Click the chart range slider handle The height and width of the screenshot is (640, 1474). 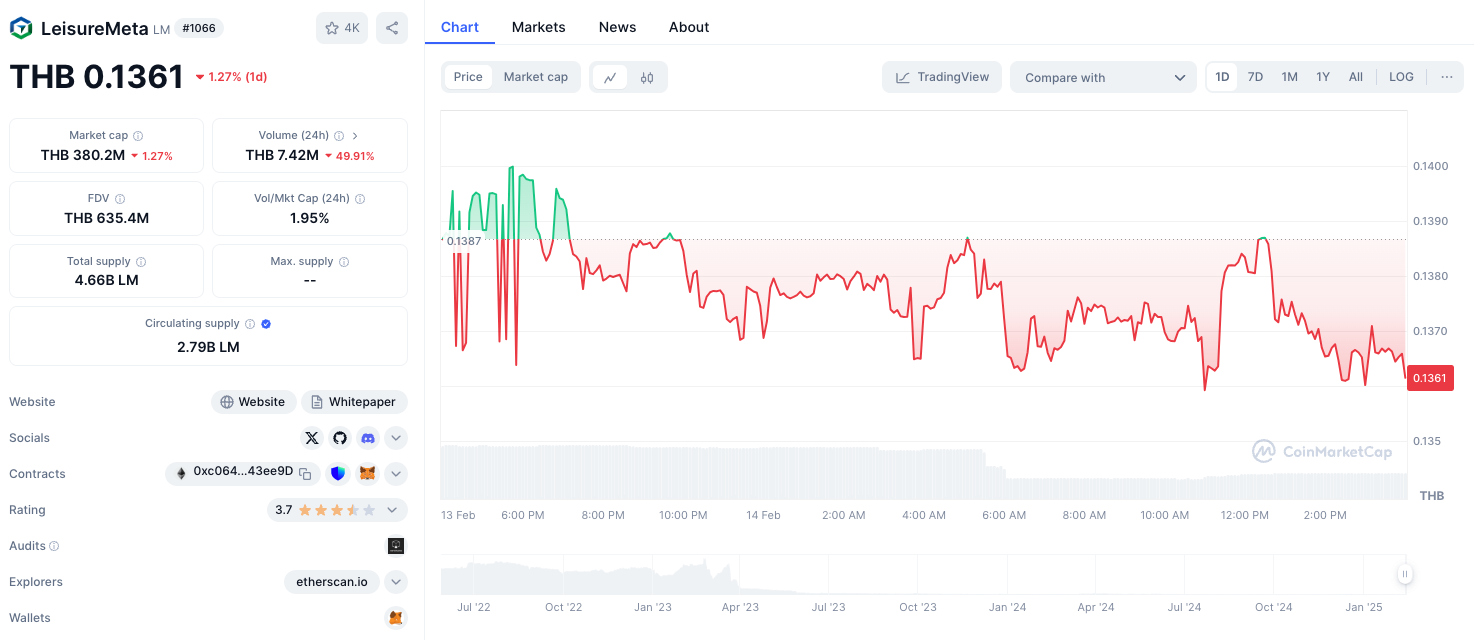(x=1405, y=574)
